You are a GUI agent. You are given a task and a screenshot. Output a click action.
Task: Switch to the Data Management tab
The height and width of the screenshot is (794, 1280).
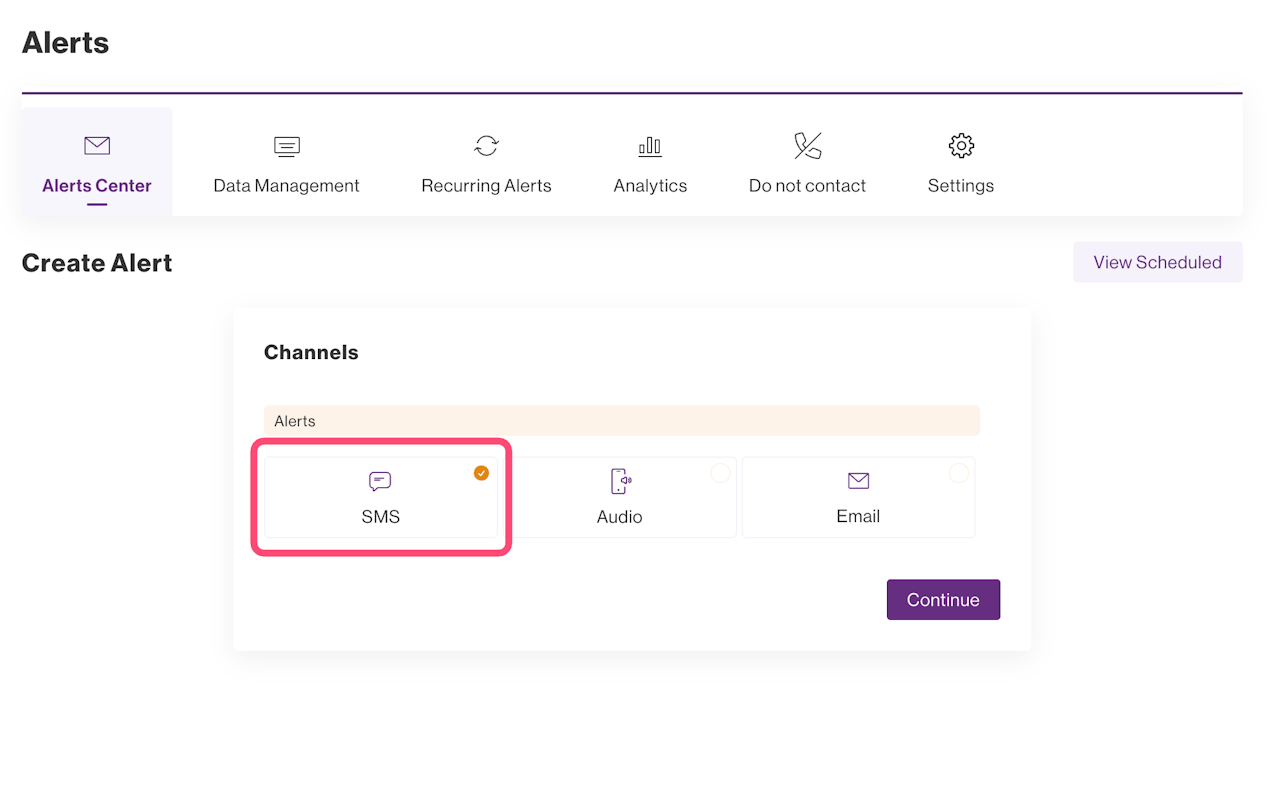[x=287, y=186]
